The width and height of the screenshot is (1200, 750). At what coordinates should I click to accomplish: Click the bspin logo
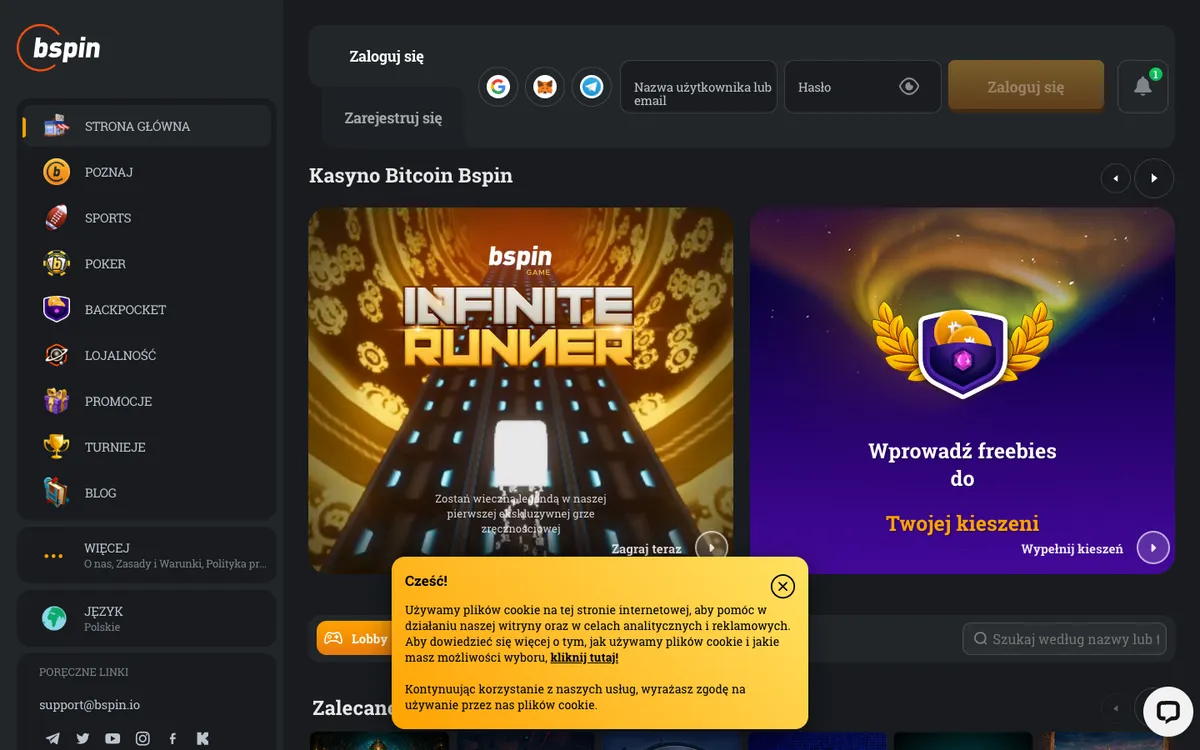click(59, 48)
